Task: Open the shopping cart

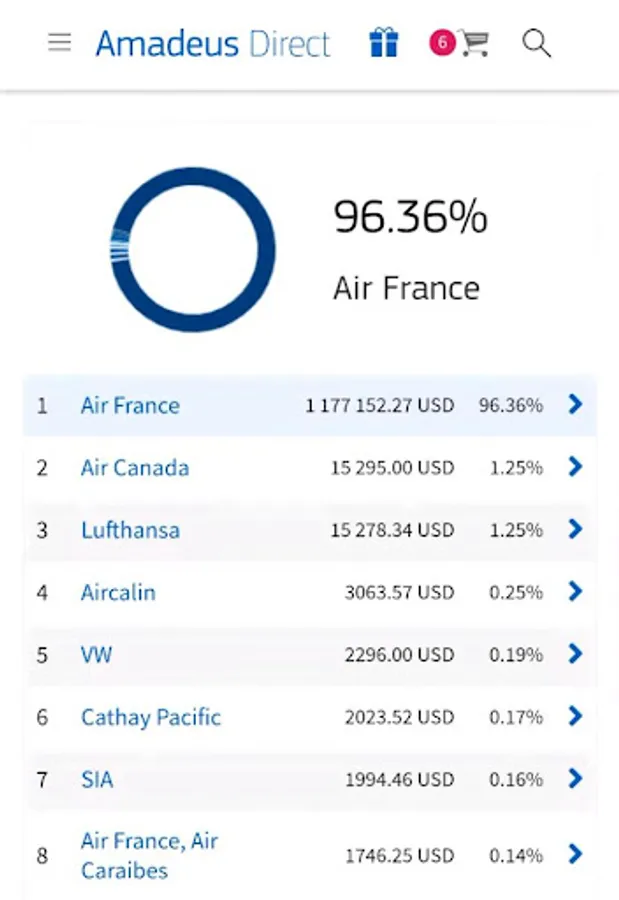Action: [x=475, y=43]
